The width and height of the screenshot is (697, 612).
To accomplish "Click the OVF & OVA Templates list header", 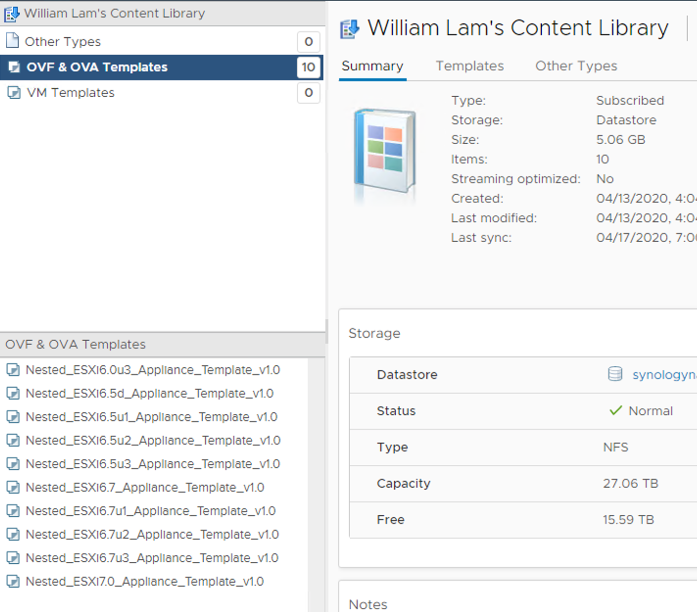I will pos(163,344).
